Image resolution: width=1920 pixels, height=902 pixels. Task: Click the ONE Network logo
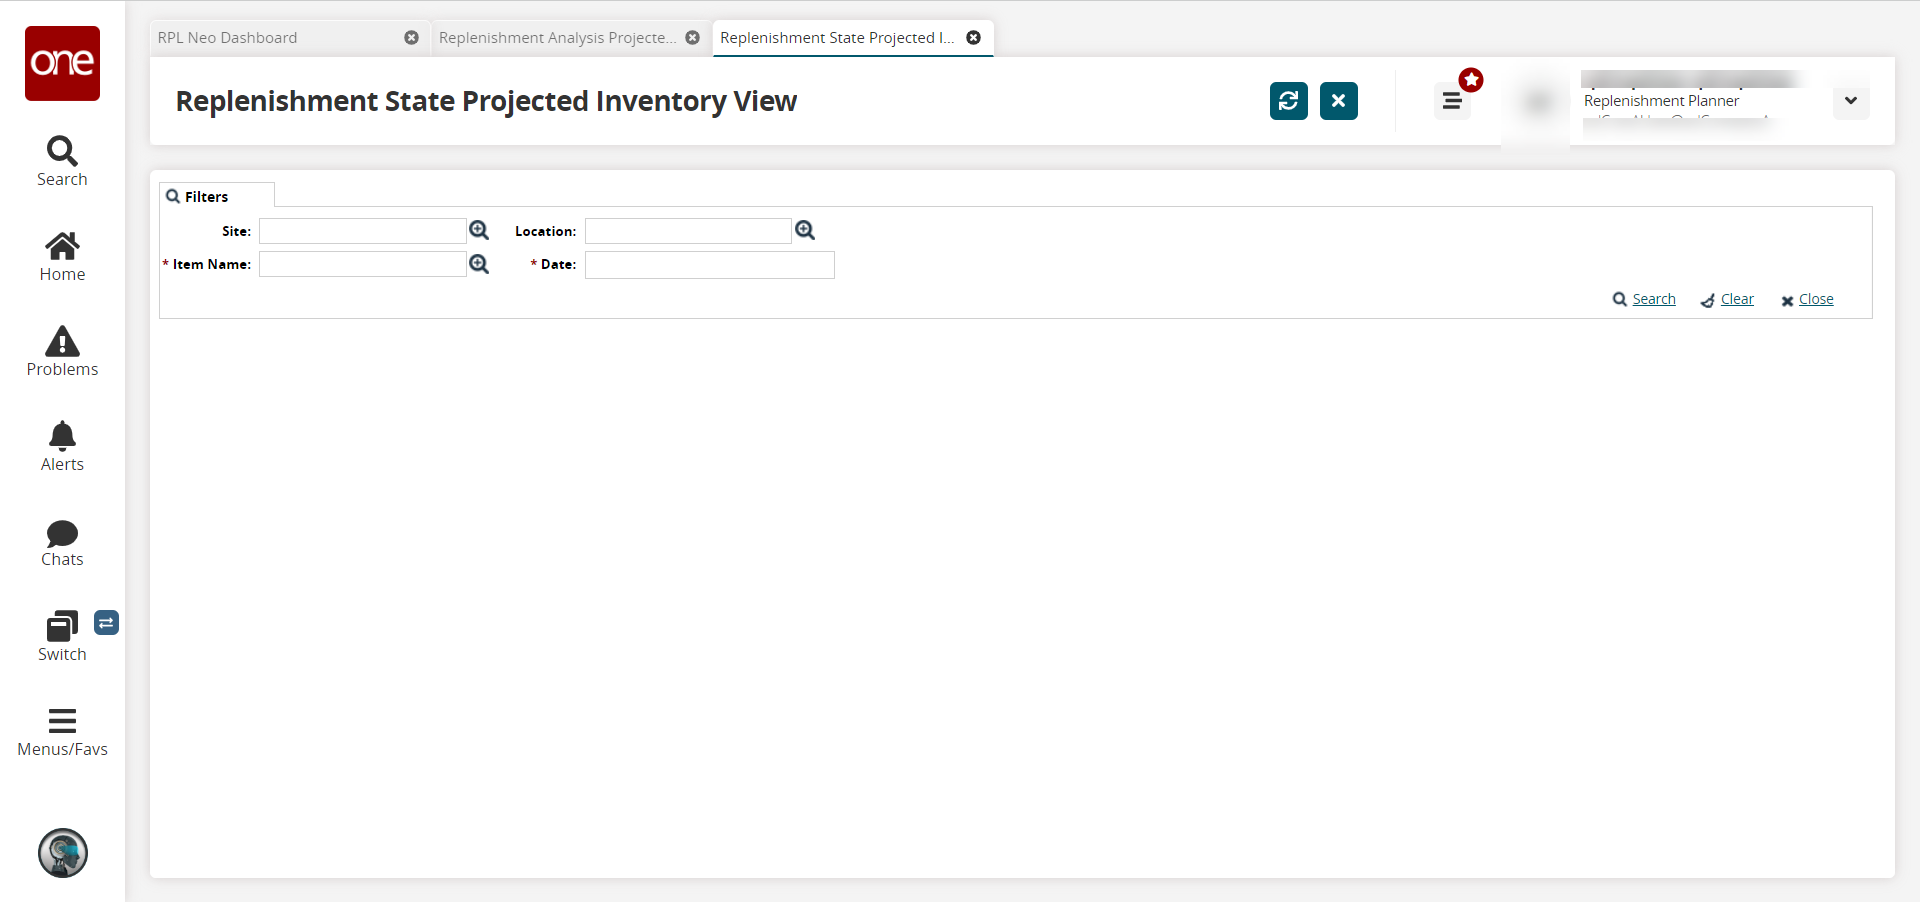point(62,63)
